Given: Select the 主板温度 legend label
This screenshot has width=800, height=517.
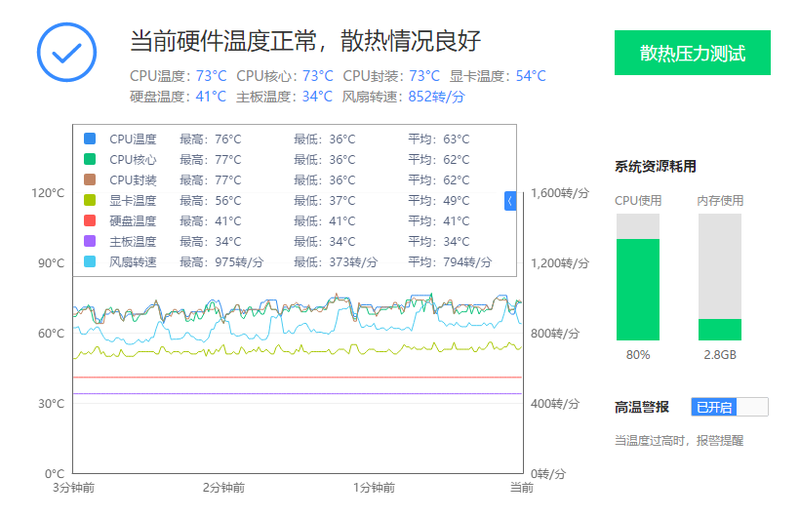Looking at the screenshot, I should pyautogui.click(x=133, y=241).
